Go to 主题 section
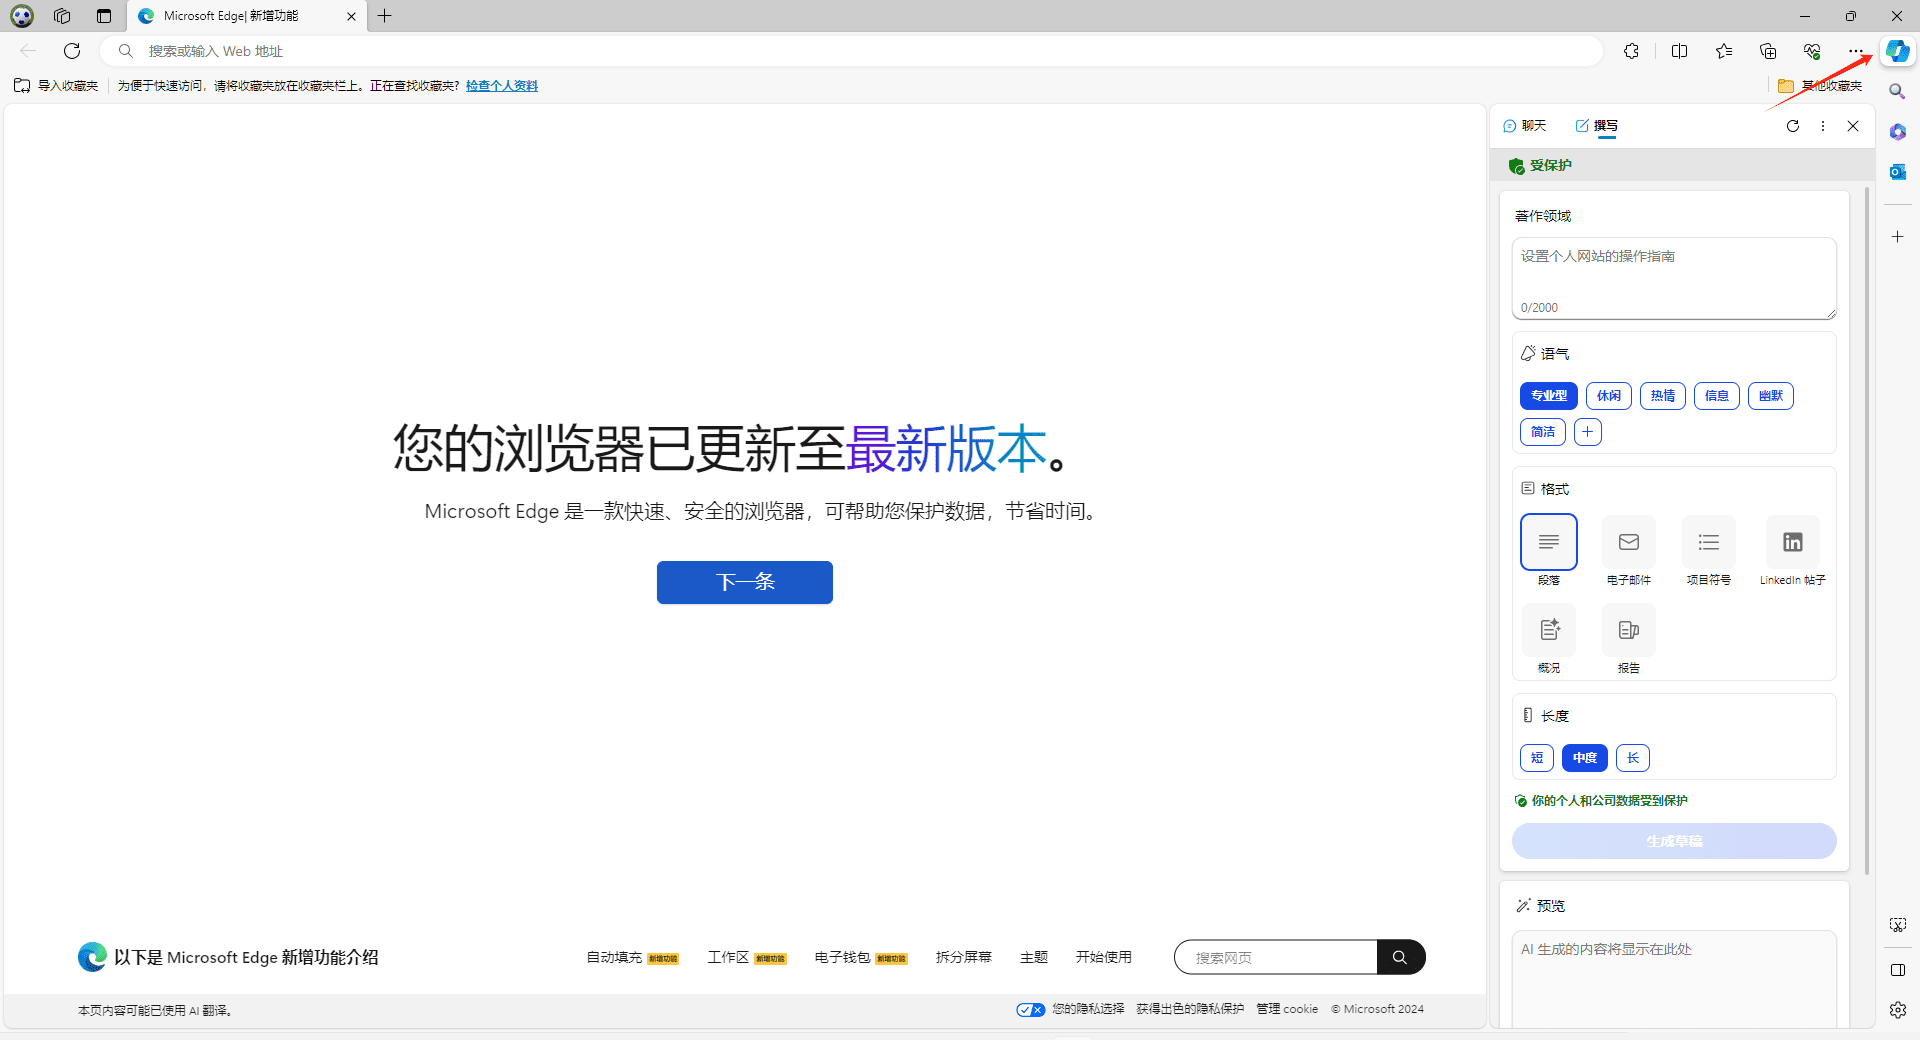 coord(1034,957)
